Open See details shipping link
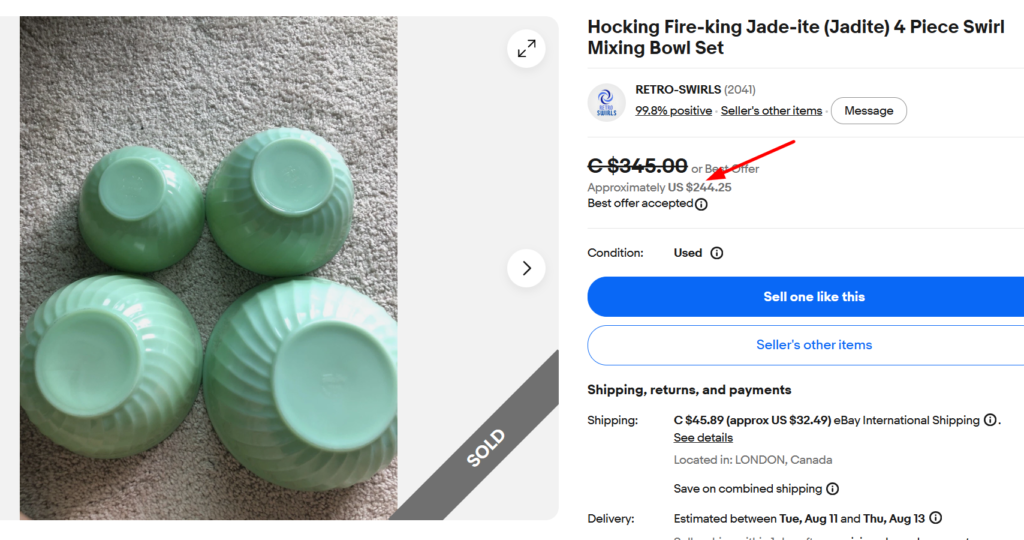This screenshot has width=1024, height=540. point(703,438)
